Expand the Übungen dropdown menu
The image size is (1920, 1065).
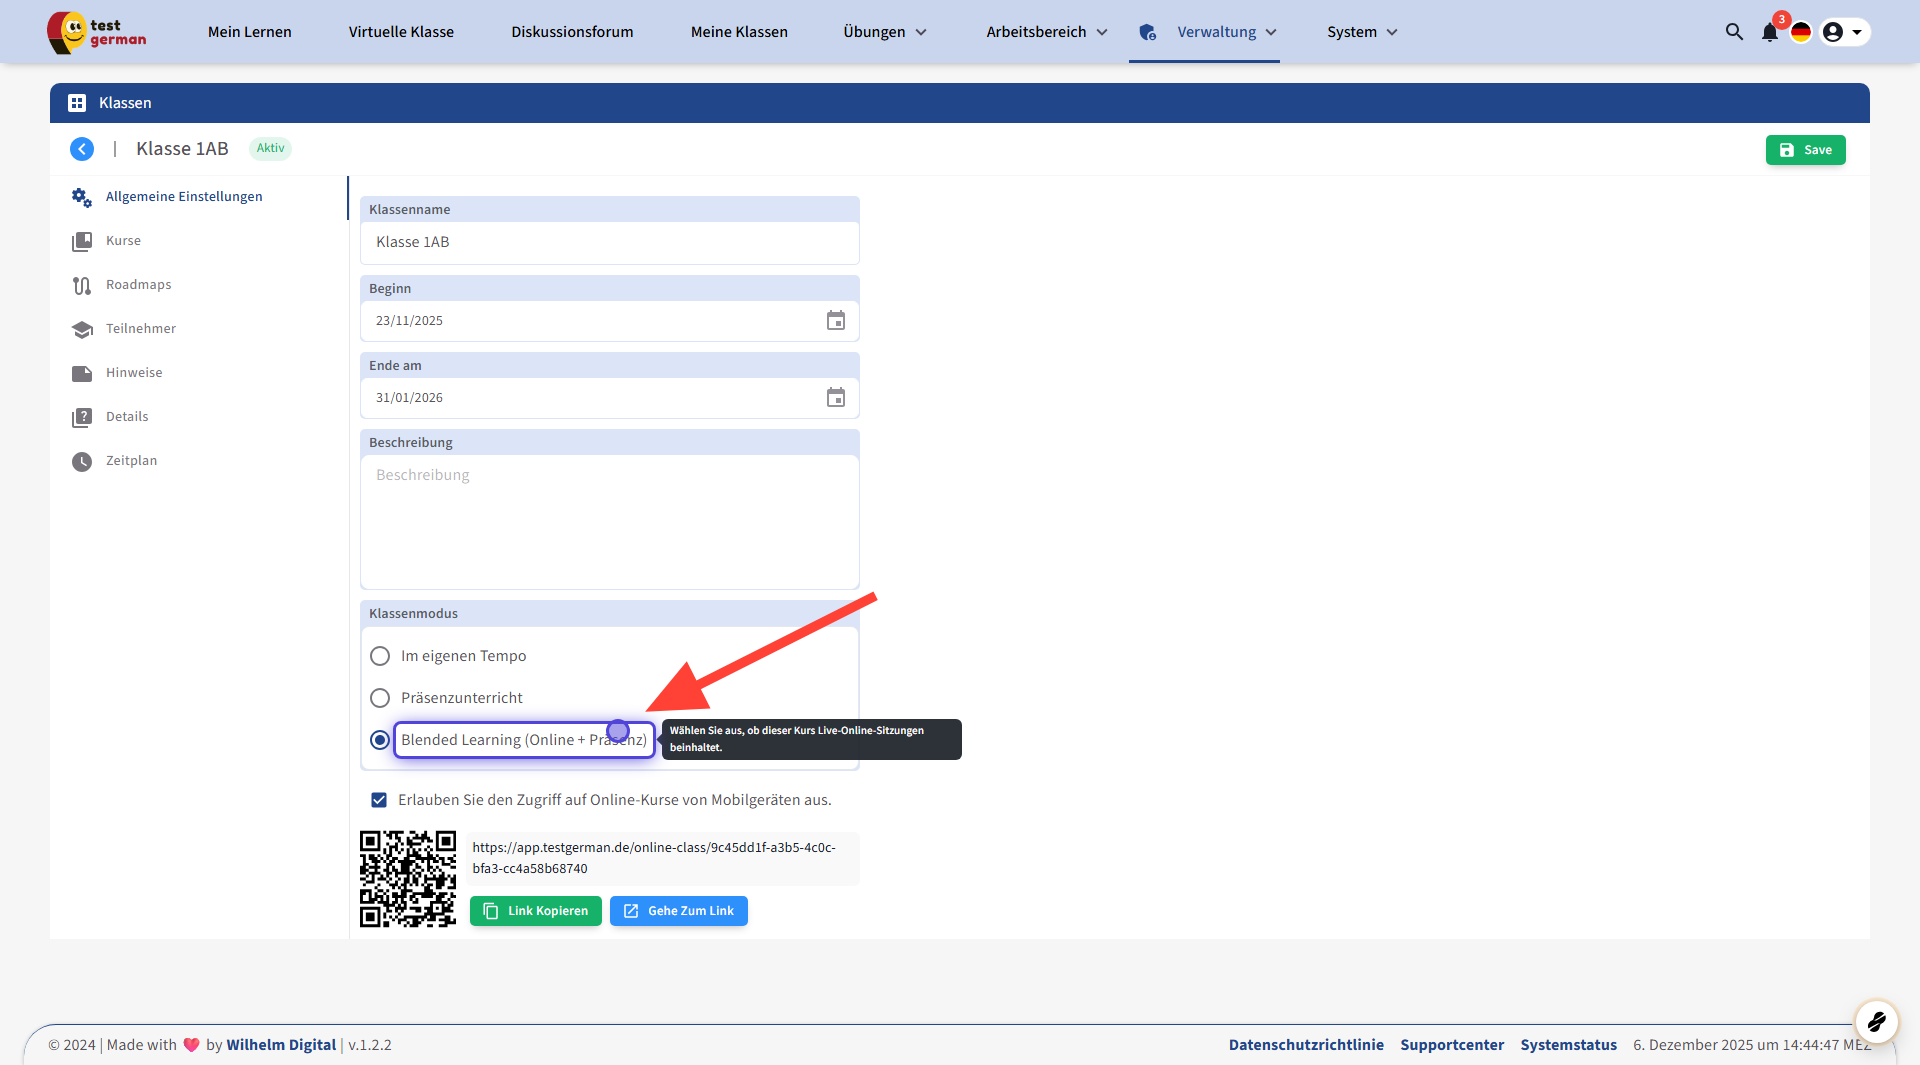click(x=884, y=32)
